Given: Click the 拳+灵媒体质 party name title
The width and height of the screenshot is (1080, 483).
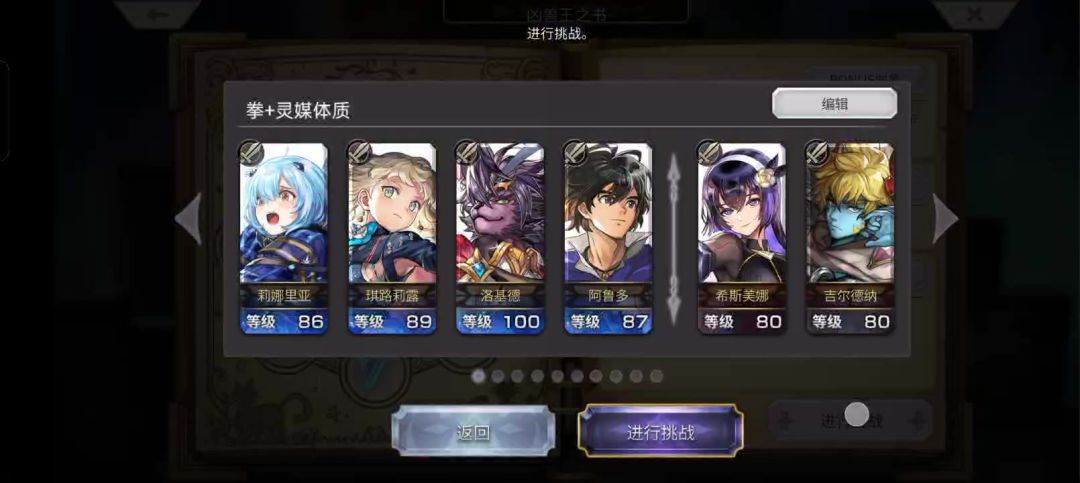Looking at the screenshot, I should tap(298, 110).
